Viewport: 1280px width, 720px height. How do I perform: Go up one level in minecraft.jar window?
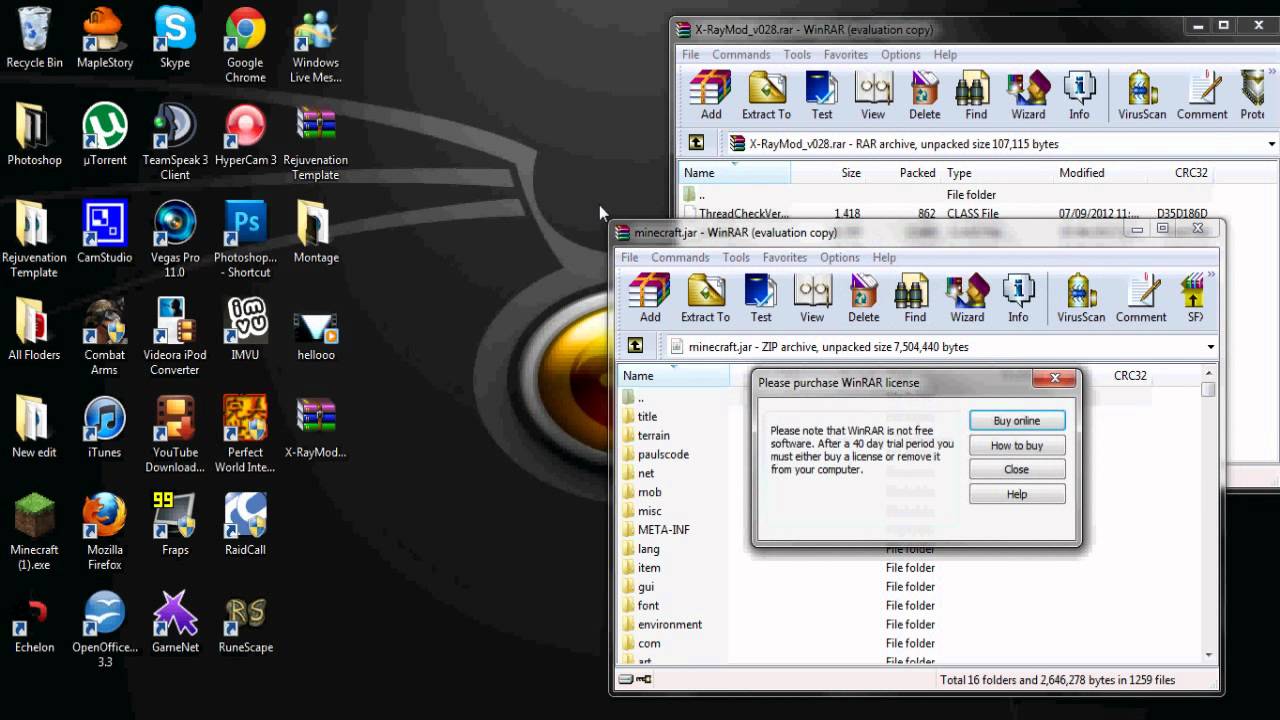(x=635, y=346)
